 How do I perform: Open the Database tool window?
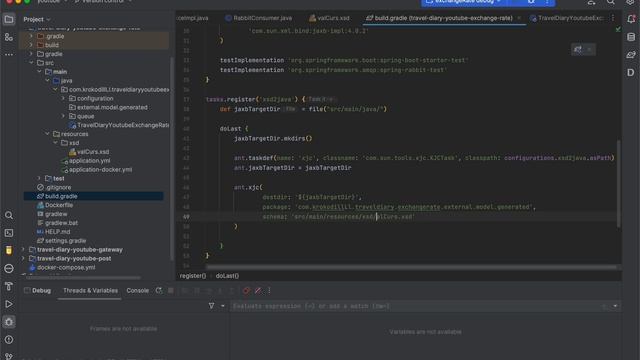tap(631, 37)
